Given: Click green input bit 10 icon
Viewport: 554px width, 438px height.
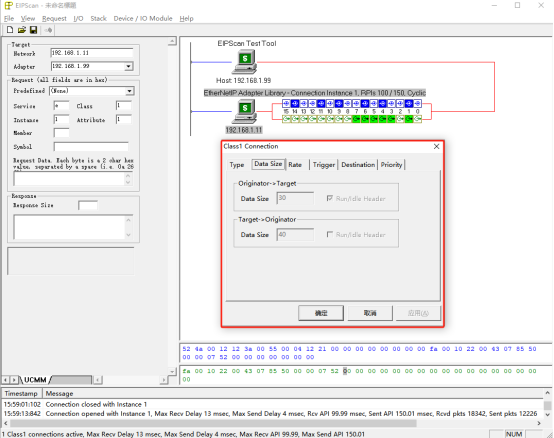Looking at the screenshot, I should pyautogui.click(x=330, y=119).
